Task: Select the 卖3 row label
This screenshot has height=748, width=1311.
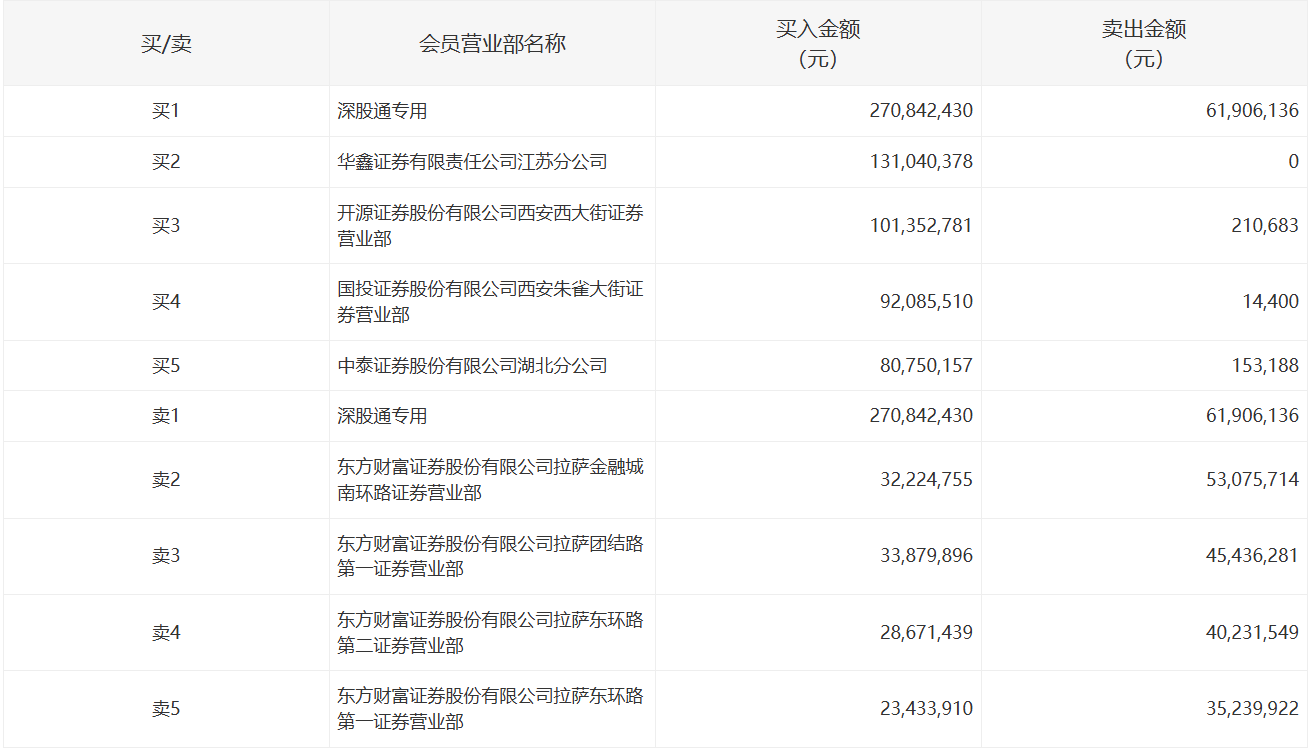Action: click(166, 556)
